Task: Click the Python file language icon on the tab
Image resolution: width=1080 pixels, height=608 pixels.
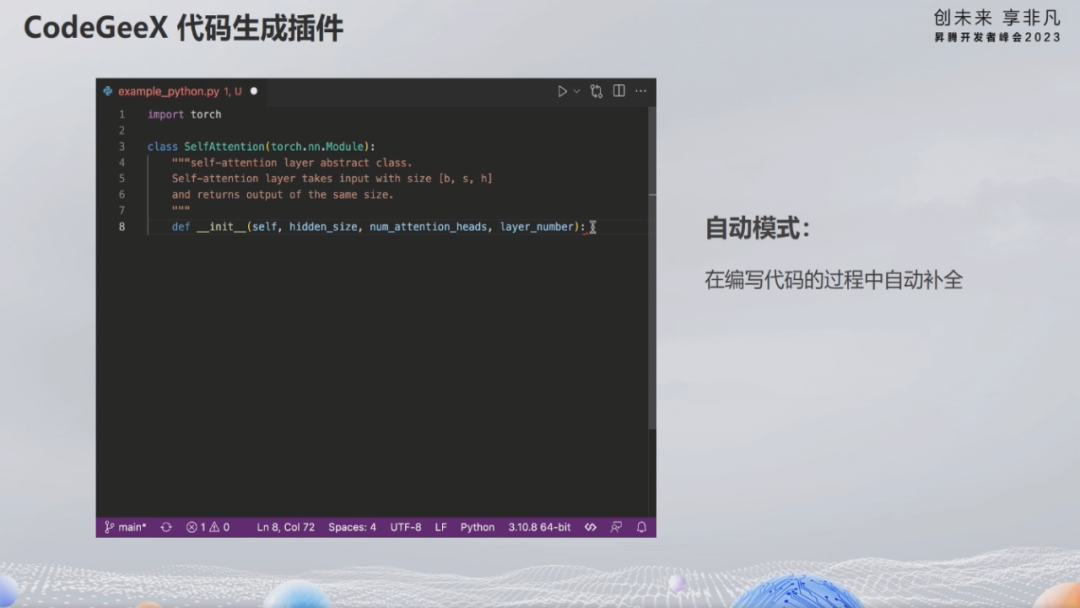Action: 107,90
